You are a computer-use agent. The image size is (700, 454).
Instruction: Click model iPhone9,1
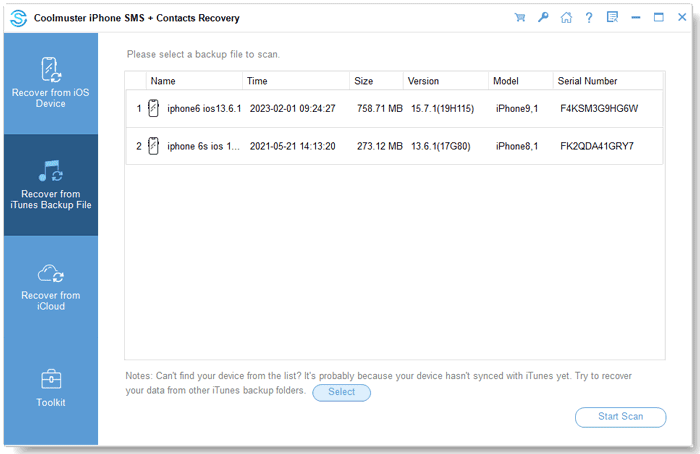pyautogui.click(x=517, y=108)
